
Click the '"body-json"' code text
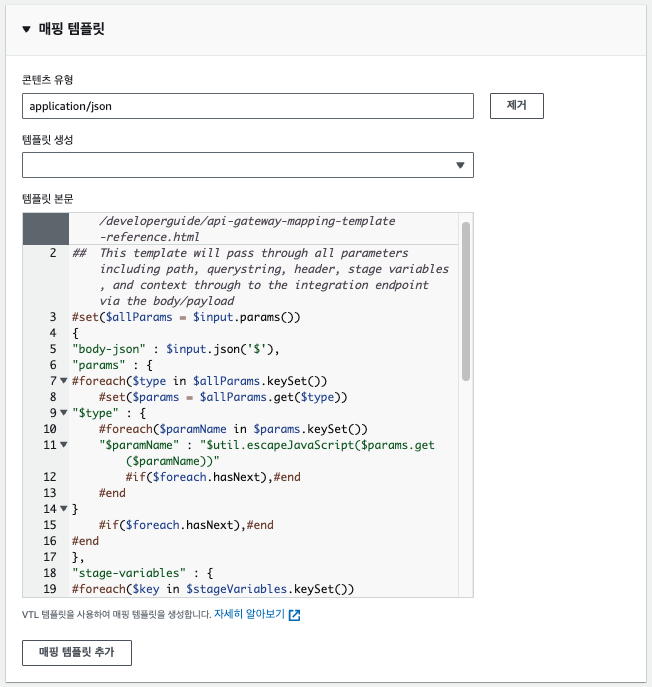pyautogui.click(x=109, y=349)
